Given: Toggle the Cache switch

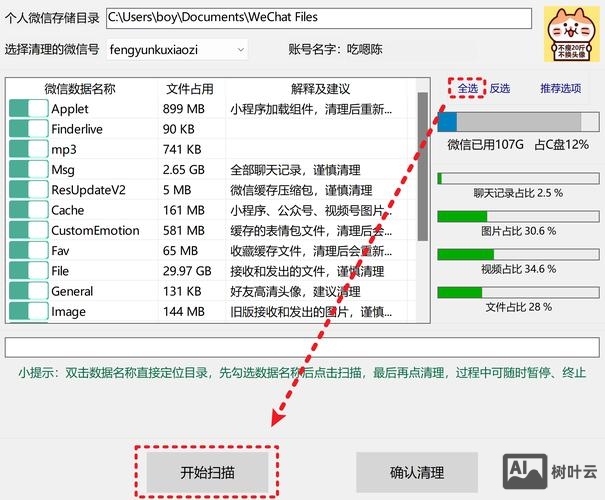Looking at the screenshot, I should (29, 210).
